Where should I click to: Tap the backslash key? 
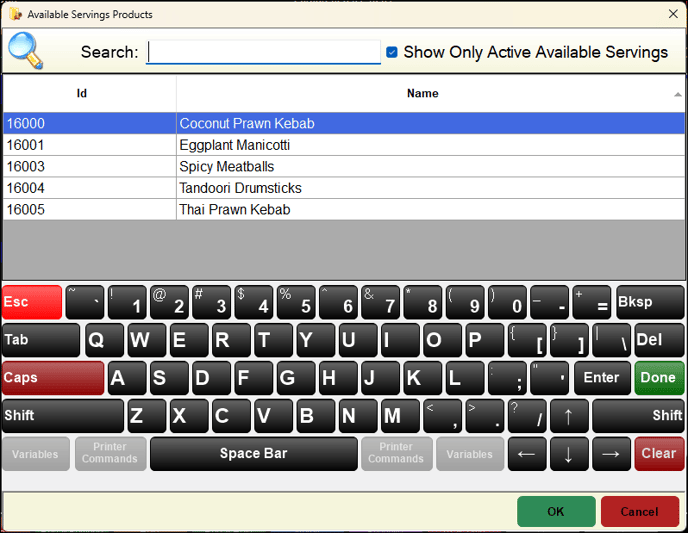(x=611, y=340)
